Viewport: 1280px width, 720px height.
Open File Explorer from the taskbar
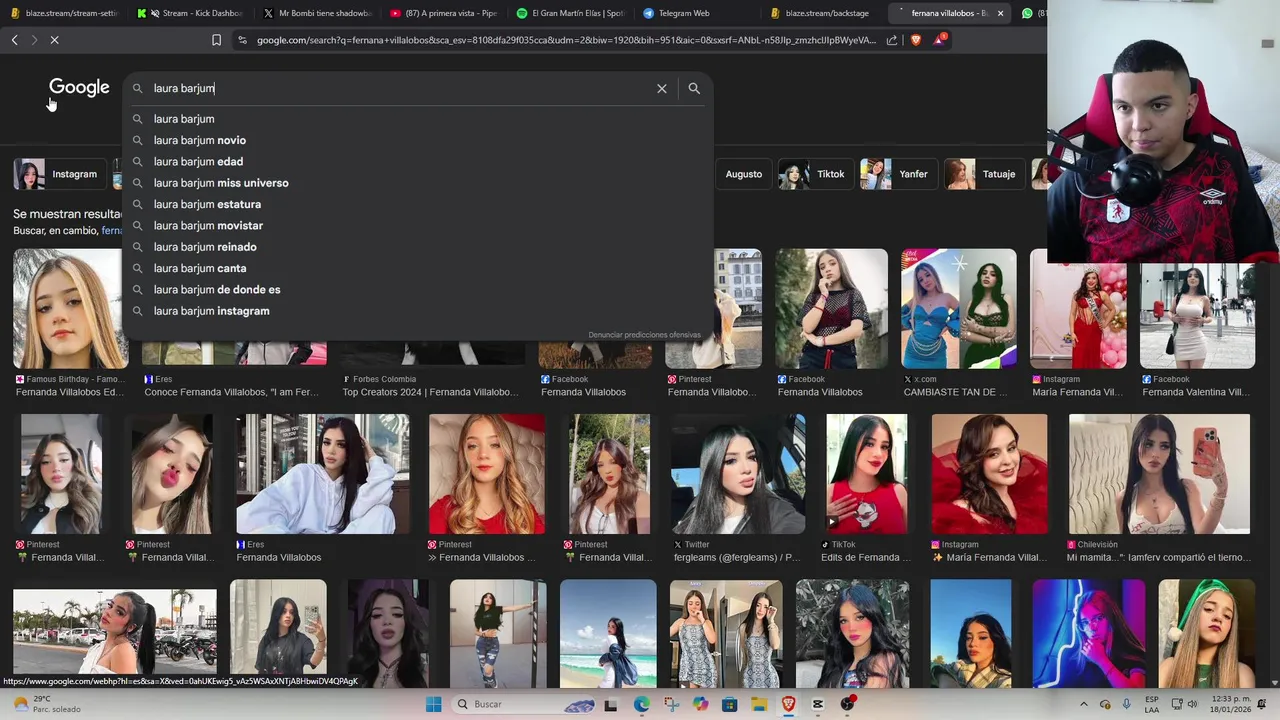click(x=759, y=704)
